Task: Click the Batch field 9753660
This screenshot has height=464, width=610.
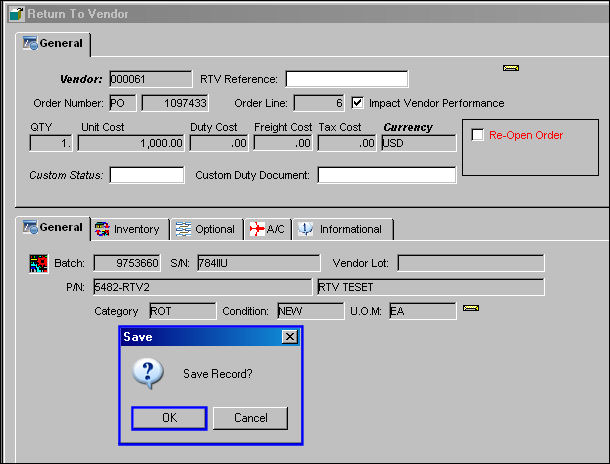Action: 127,263
